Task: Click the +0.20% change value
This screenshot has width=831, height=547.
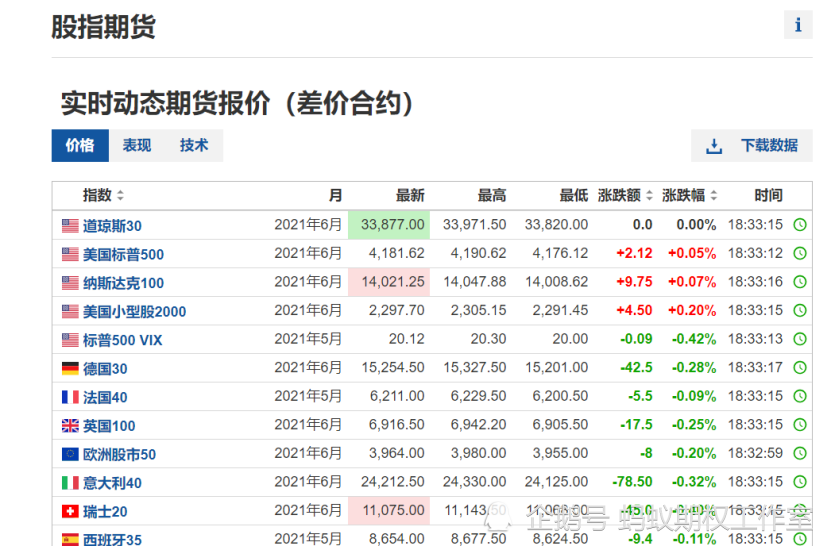Action: coord(692,311)
